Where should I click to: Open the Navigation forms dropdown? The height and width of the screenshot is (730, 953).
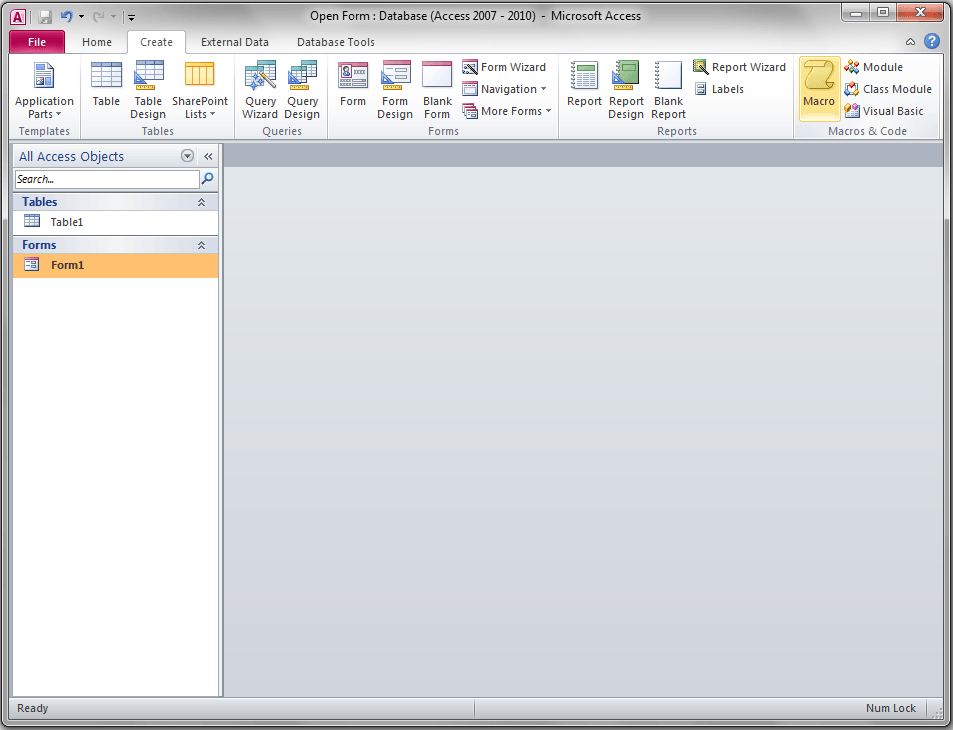[x=504, y=89]
